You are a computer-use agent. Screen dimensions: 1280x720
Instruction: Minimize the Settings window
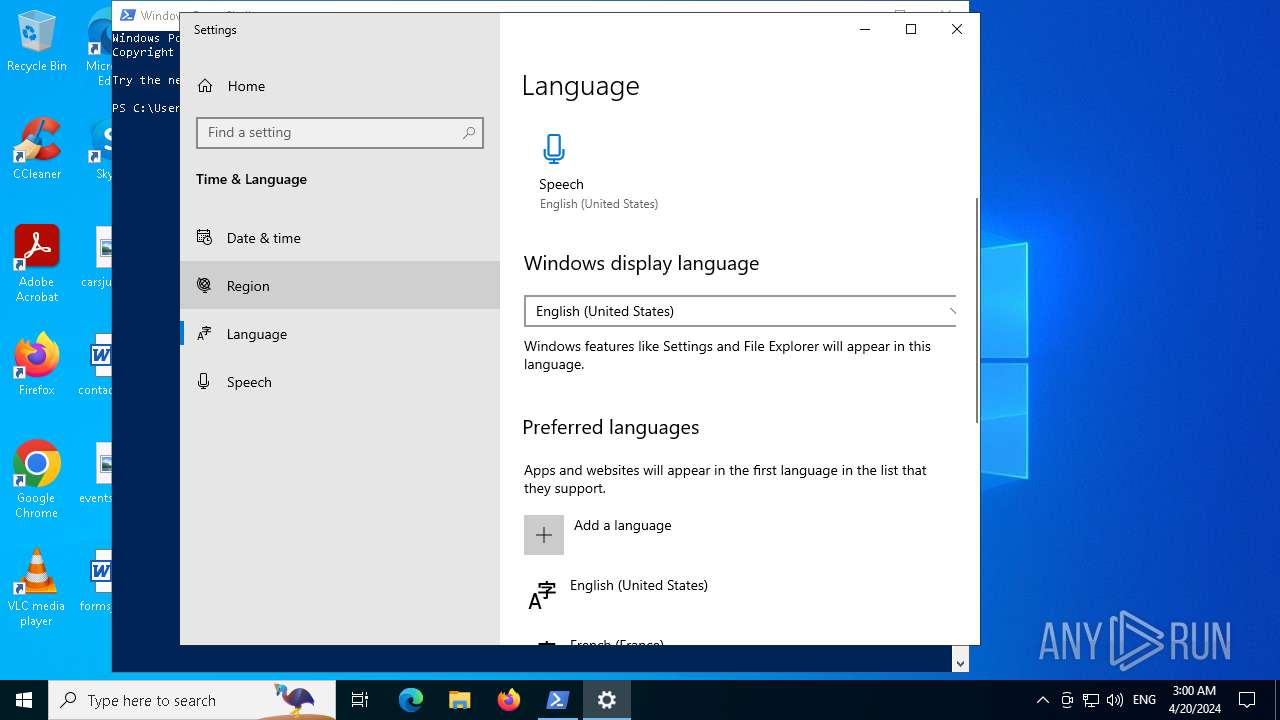(x=865, y=29)
